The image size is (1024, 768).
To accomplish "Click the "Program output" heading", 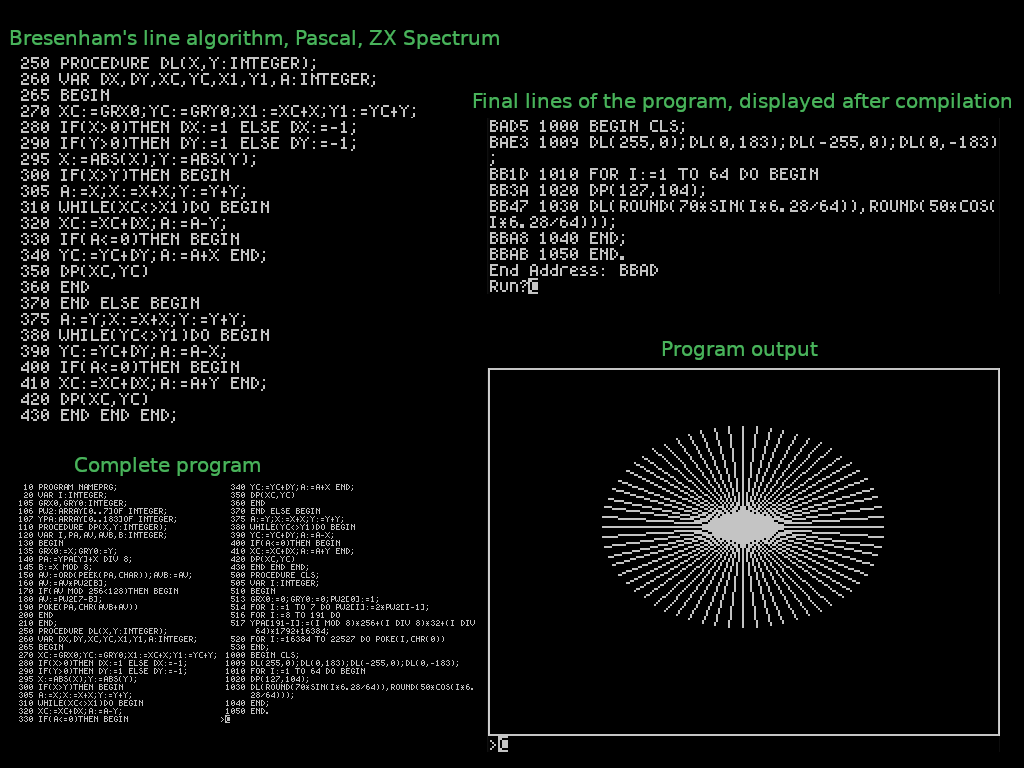I will 739,349.
